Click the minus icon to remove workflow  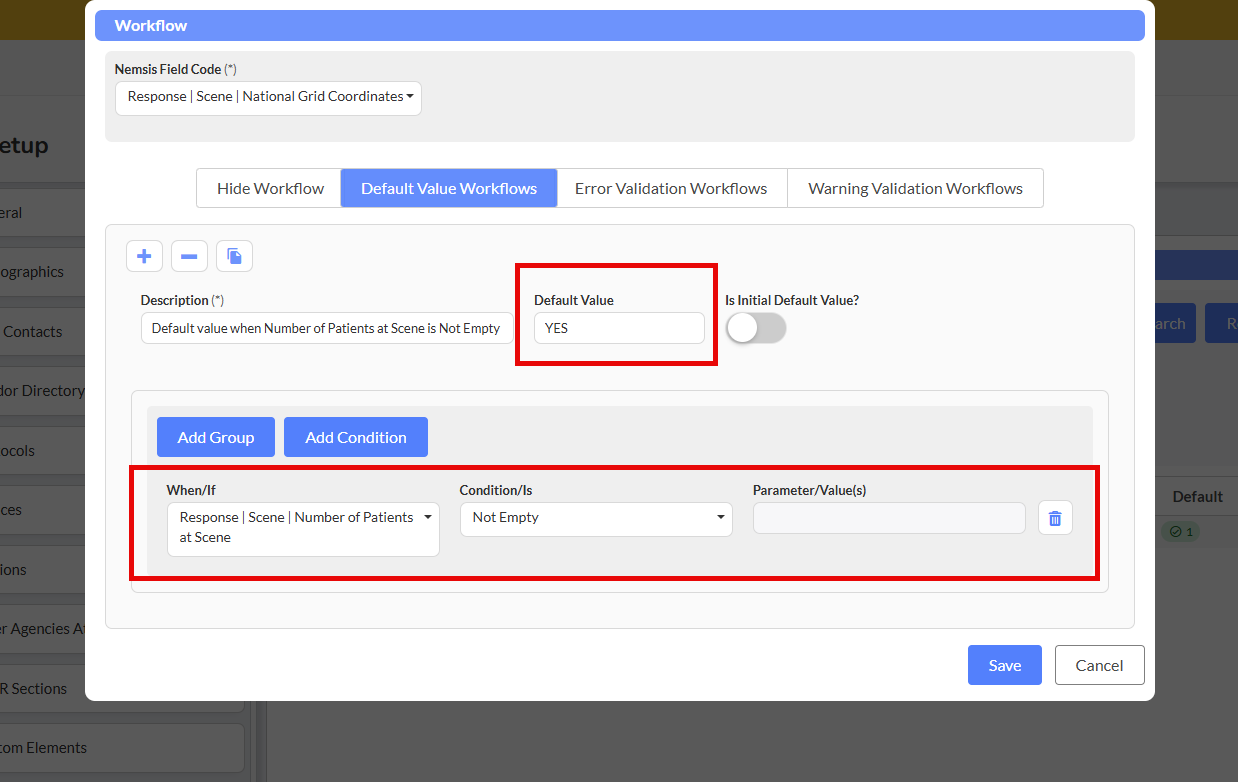tap(189, 256)
